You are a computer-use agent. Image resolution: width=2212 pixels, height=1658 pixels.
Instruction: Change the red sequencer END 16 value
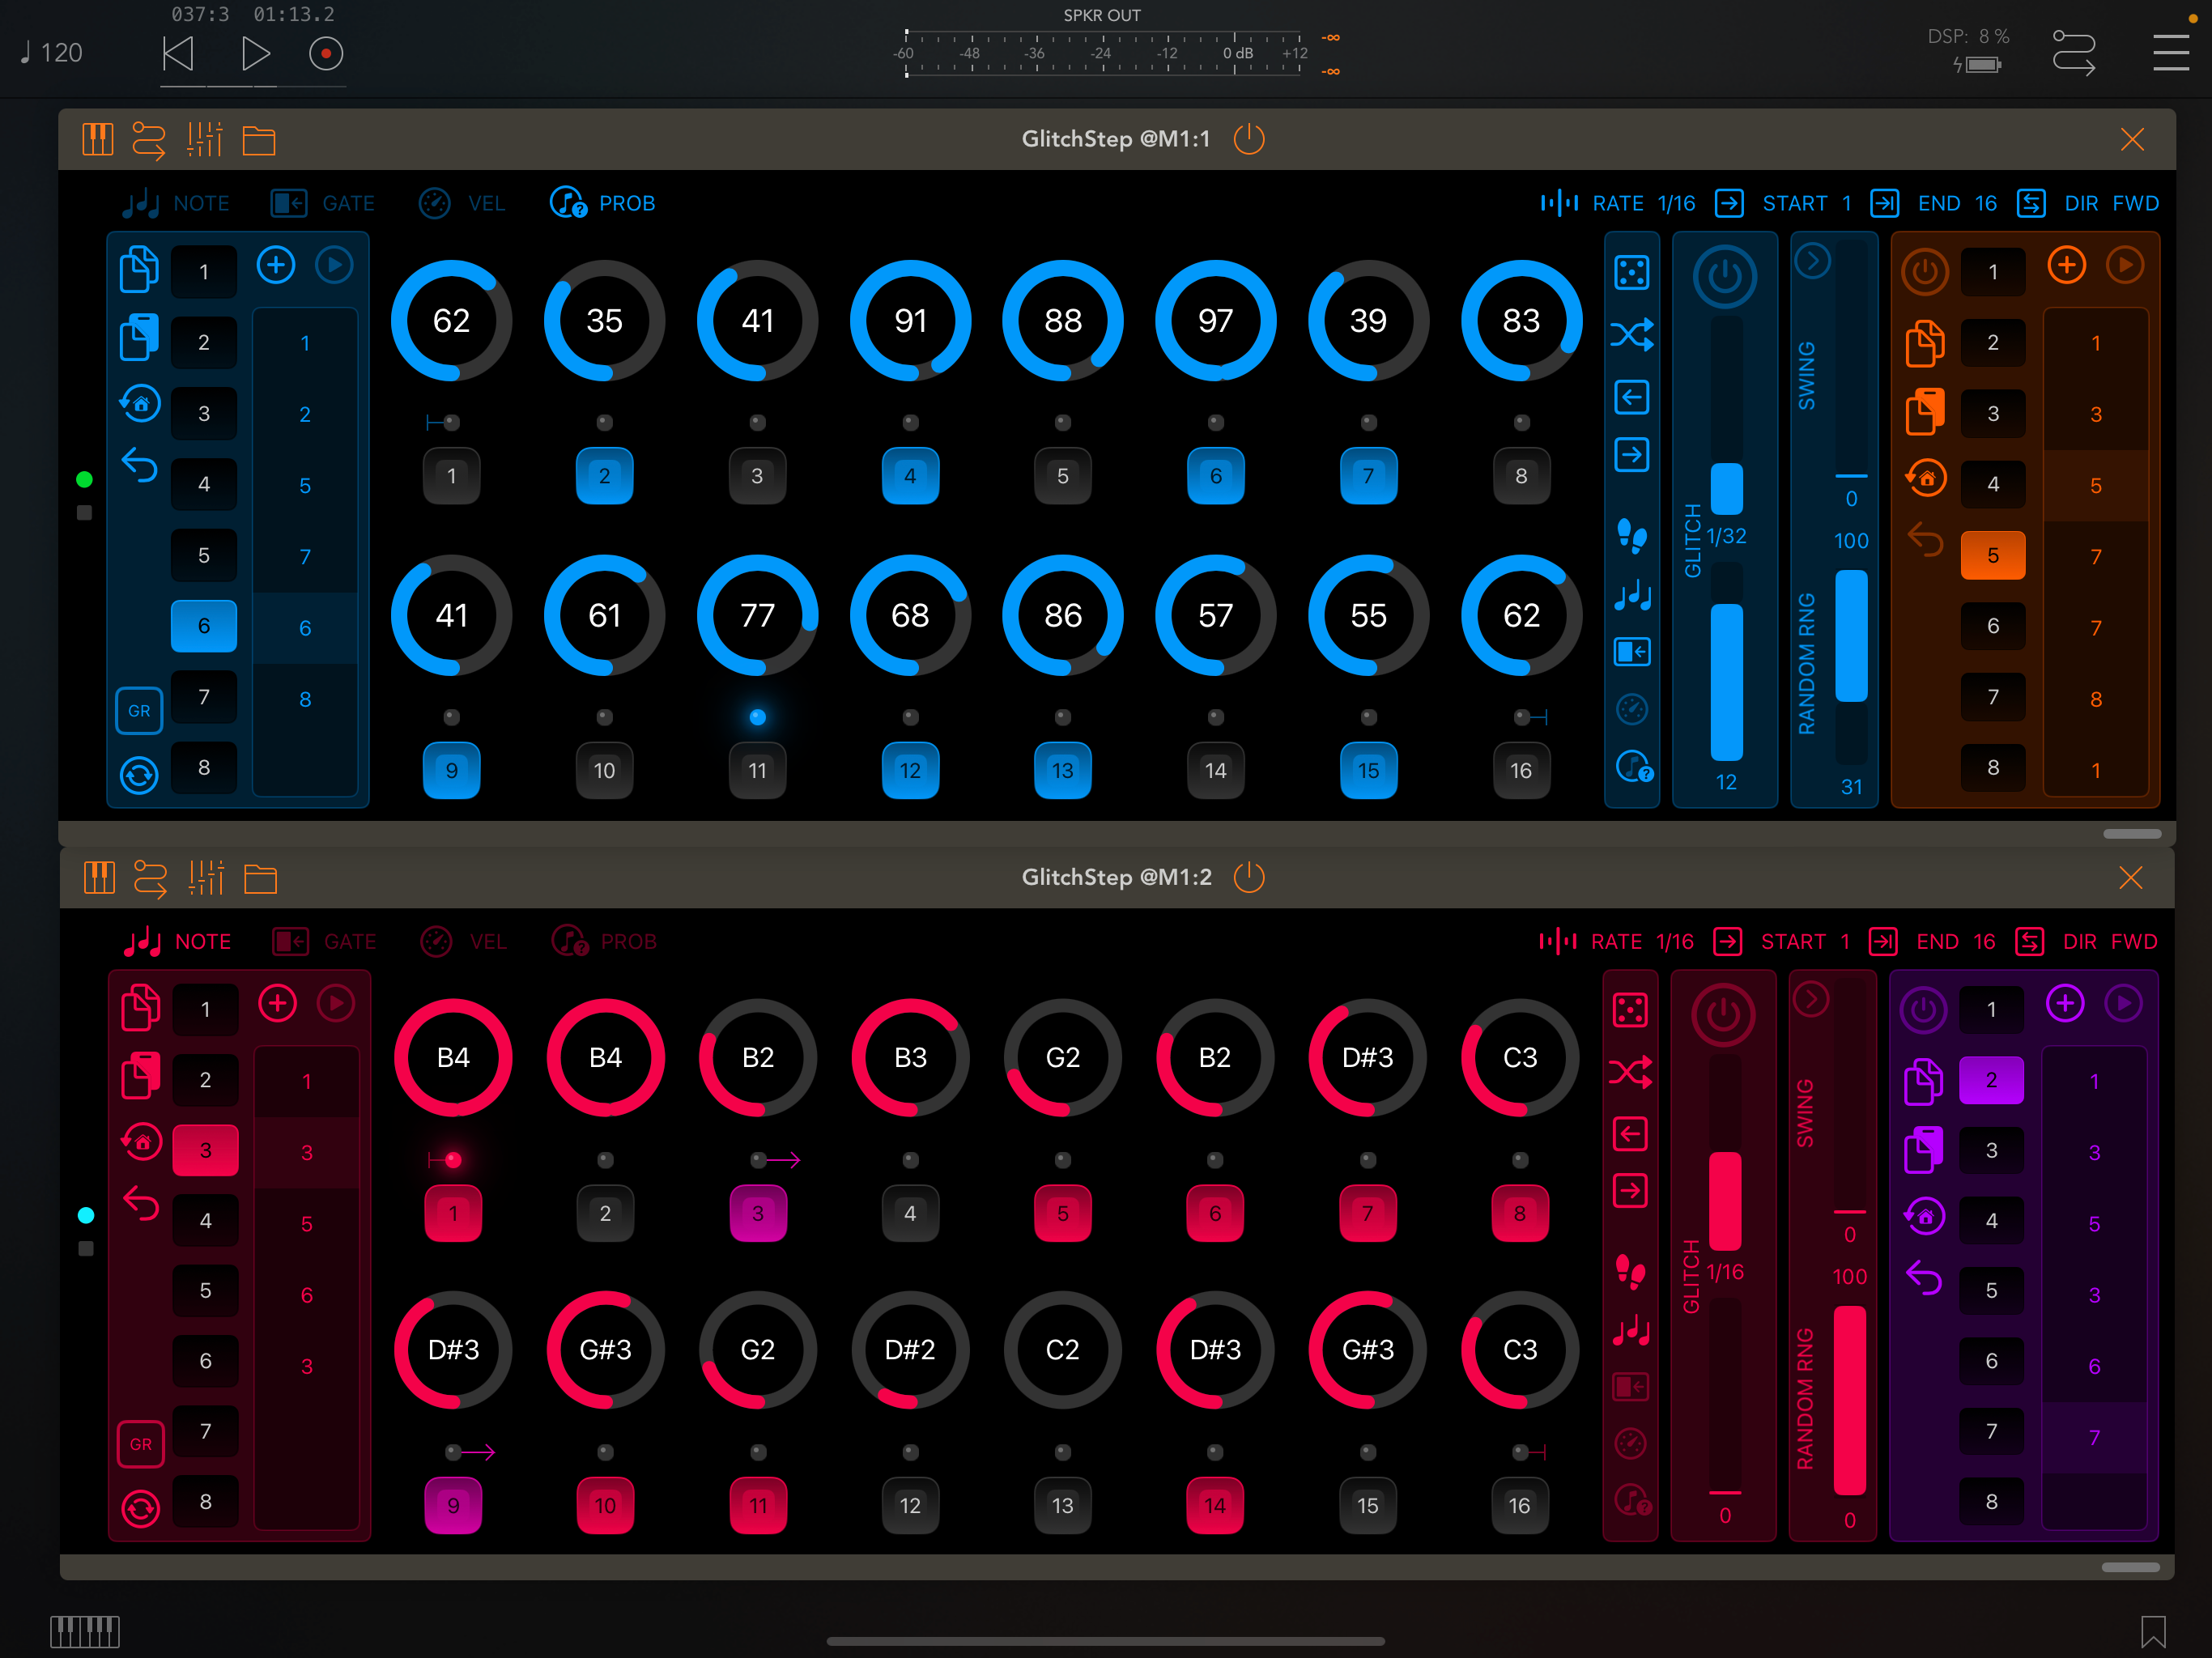point(1932,942)
